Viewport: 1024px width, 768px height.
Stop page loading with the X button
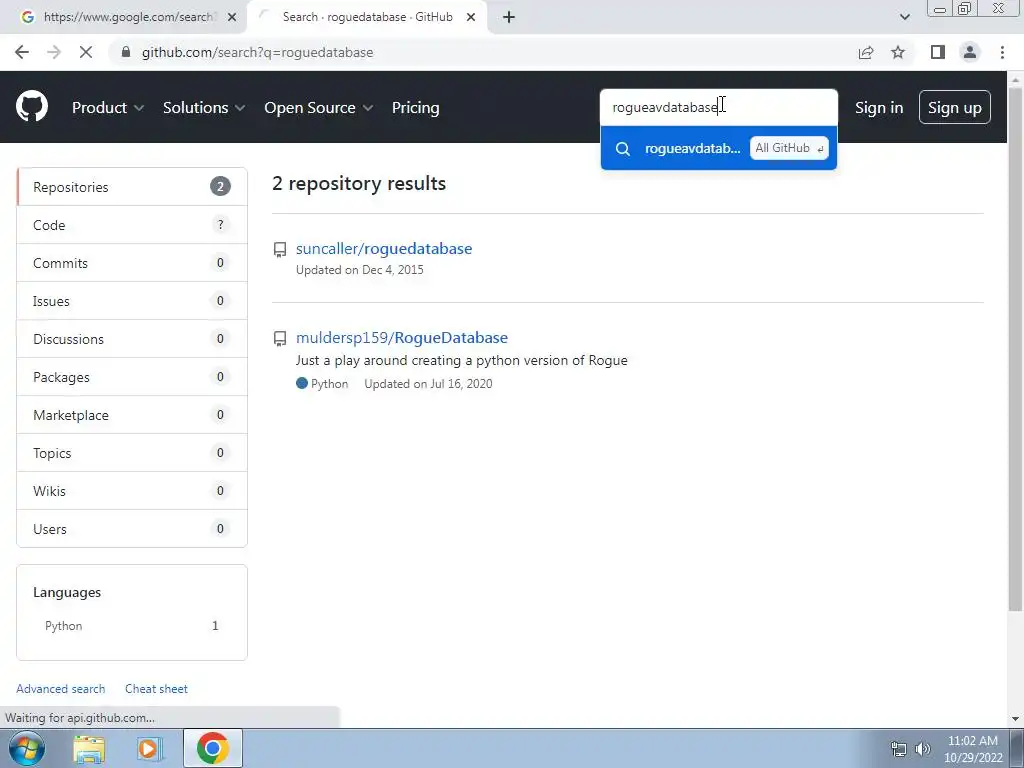pyautogui.click(x=86, y=52)
